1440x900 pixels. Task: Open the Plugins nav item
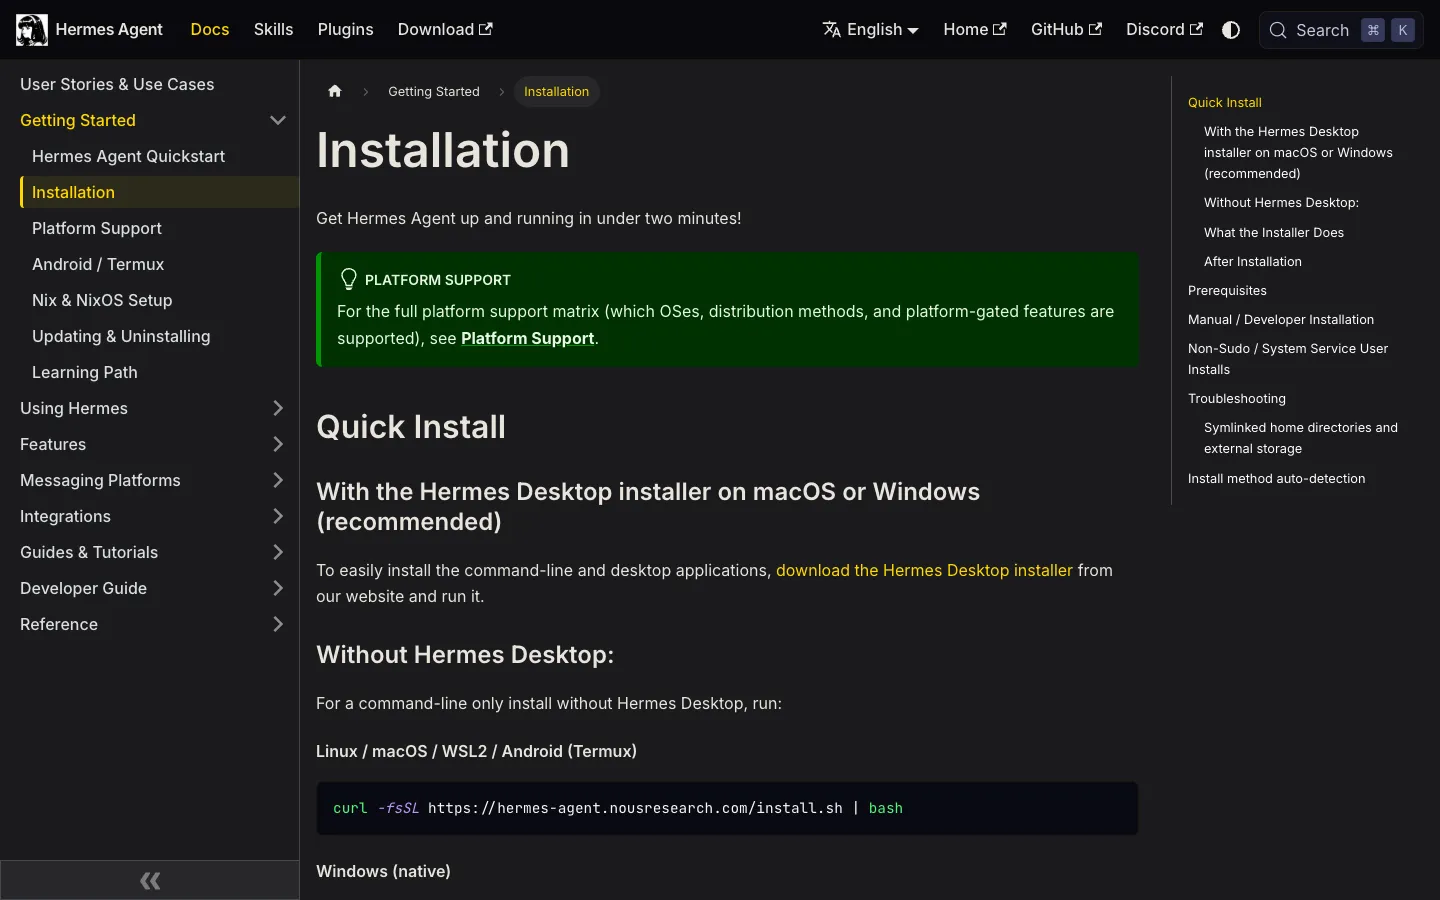coord(345,30)
